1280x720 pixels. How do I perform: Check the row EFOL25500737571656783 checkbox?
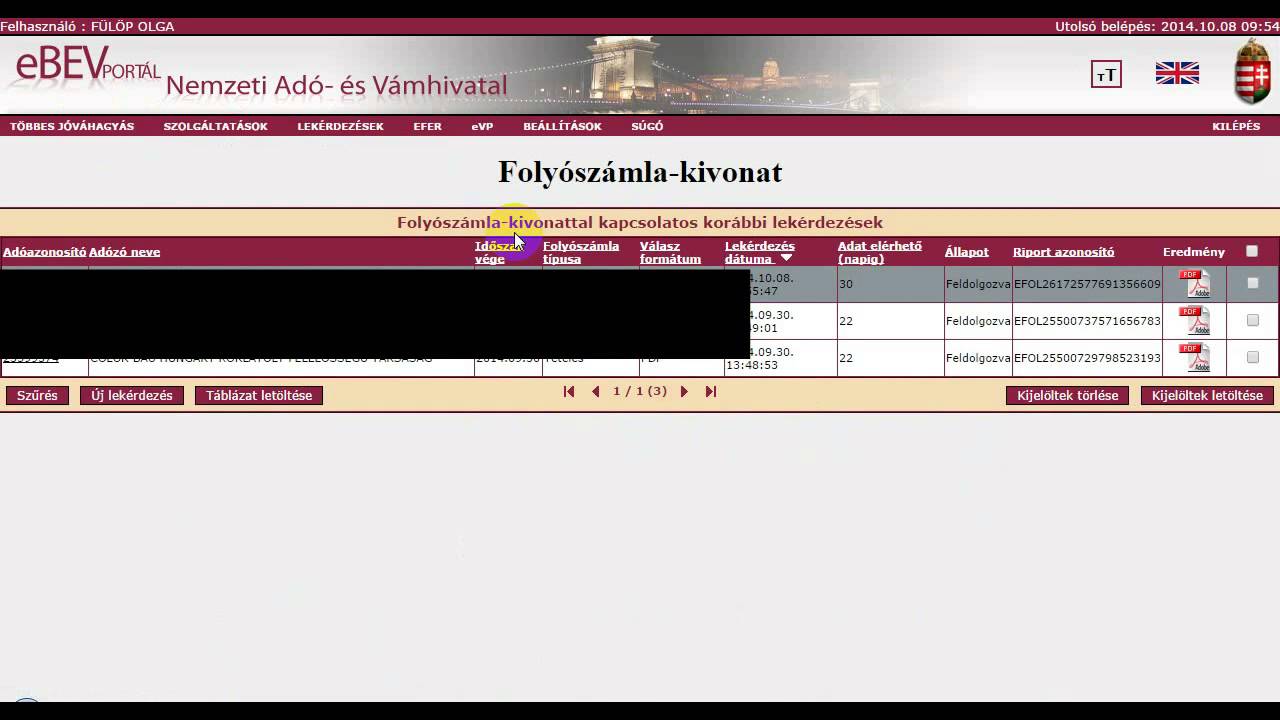click(1252, 321)
